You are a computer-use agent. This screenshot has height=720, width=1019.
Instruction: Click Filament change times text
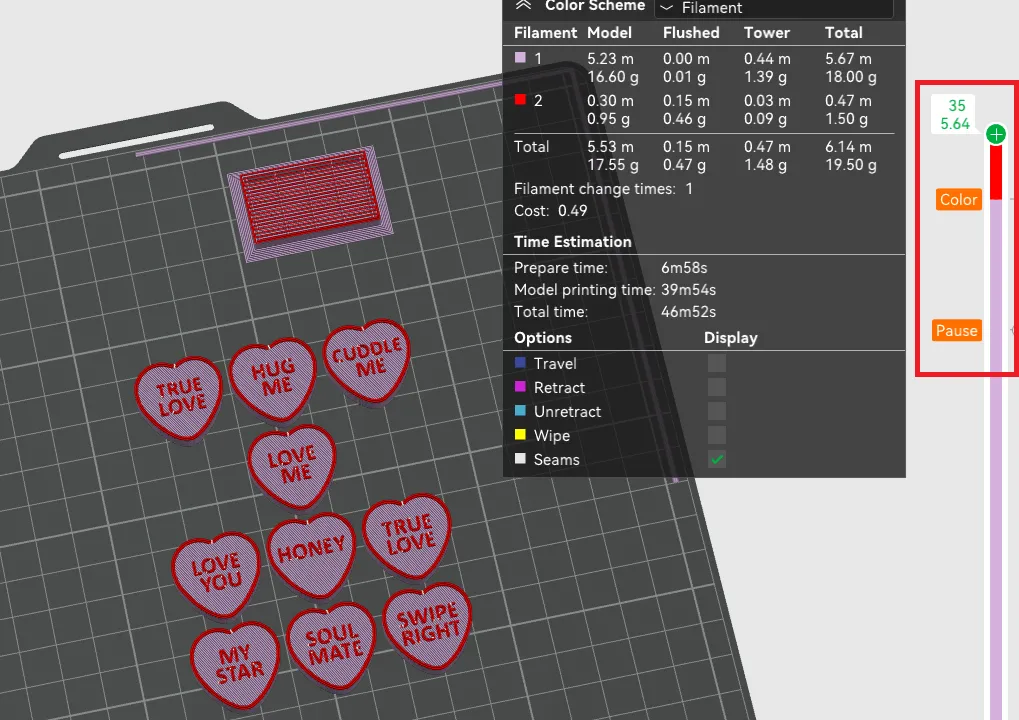603,189
